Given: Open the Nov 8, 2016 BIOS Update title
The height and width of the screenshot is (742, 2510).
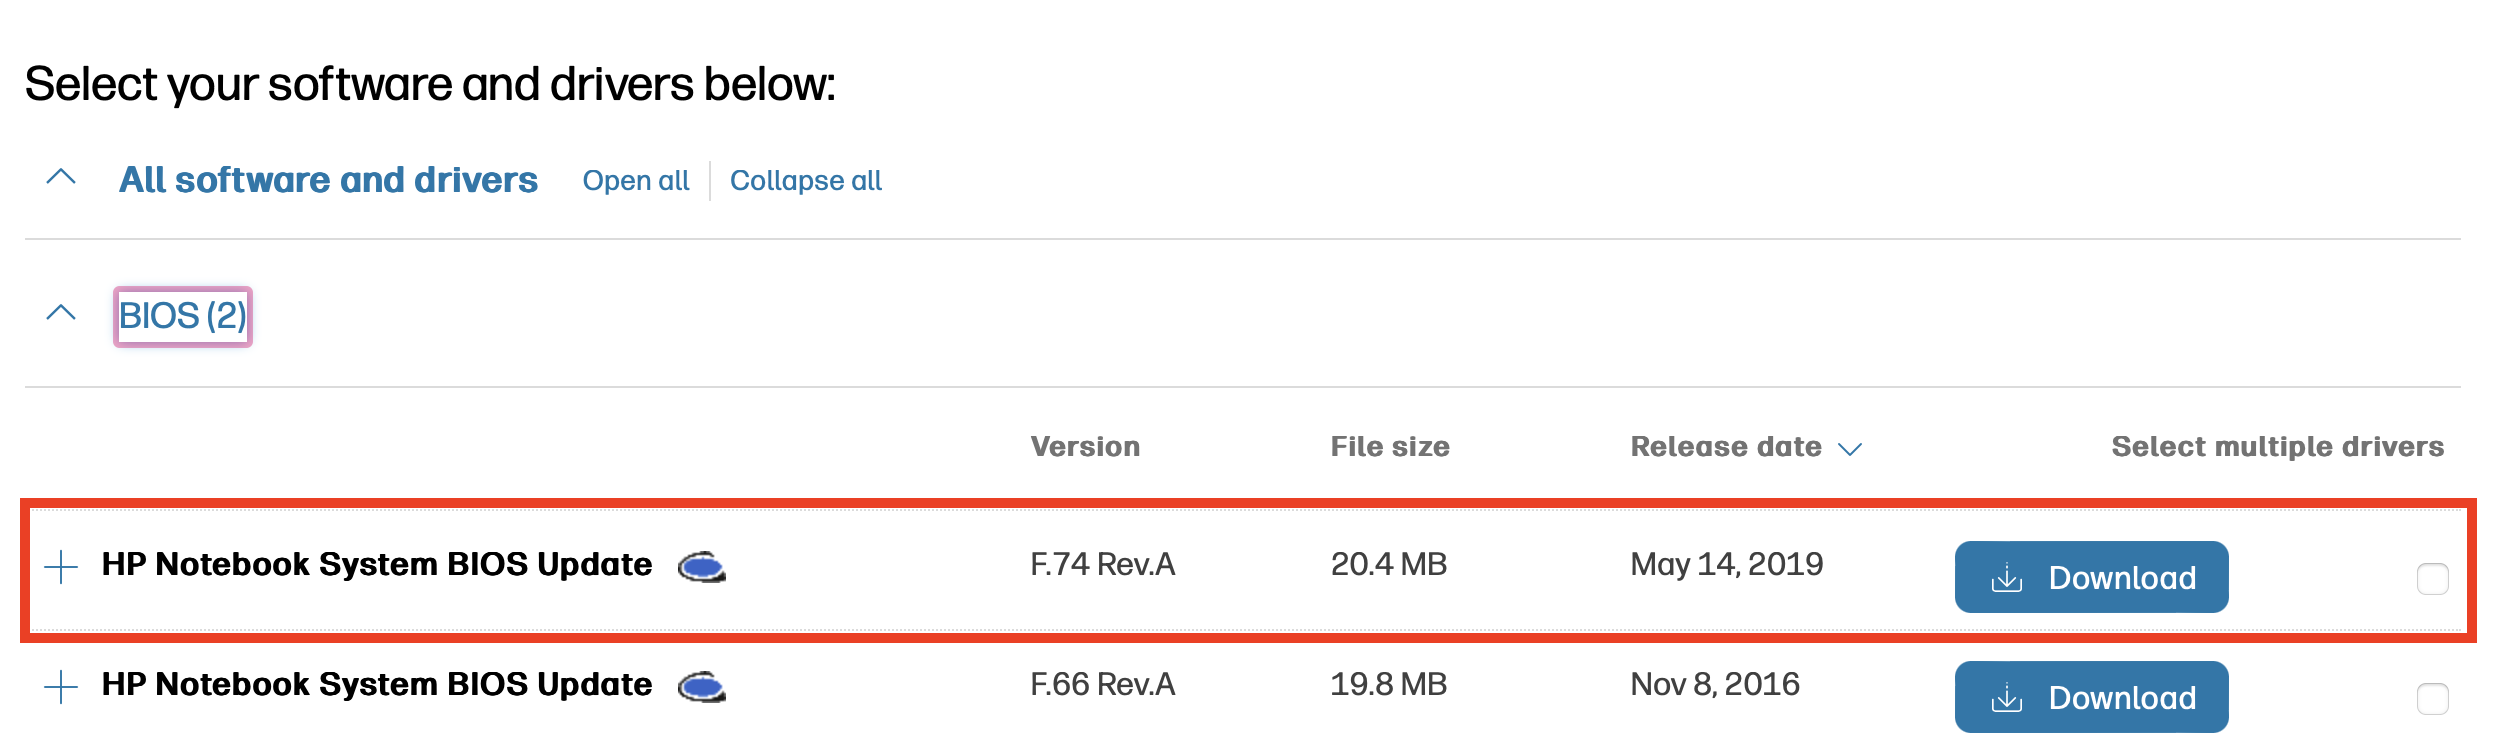Looking at the screenshot, I should pos(377,685).
